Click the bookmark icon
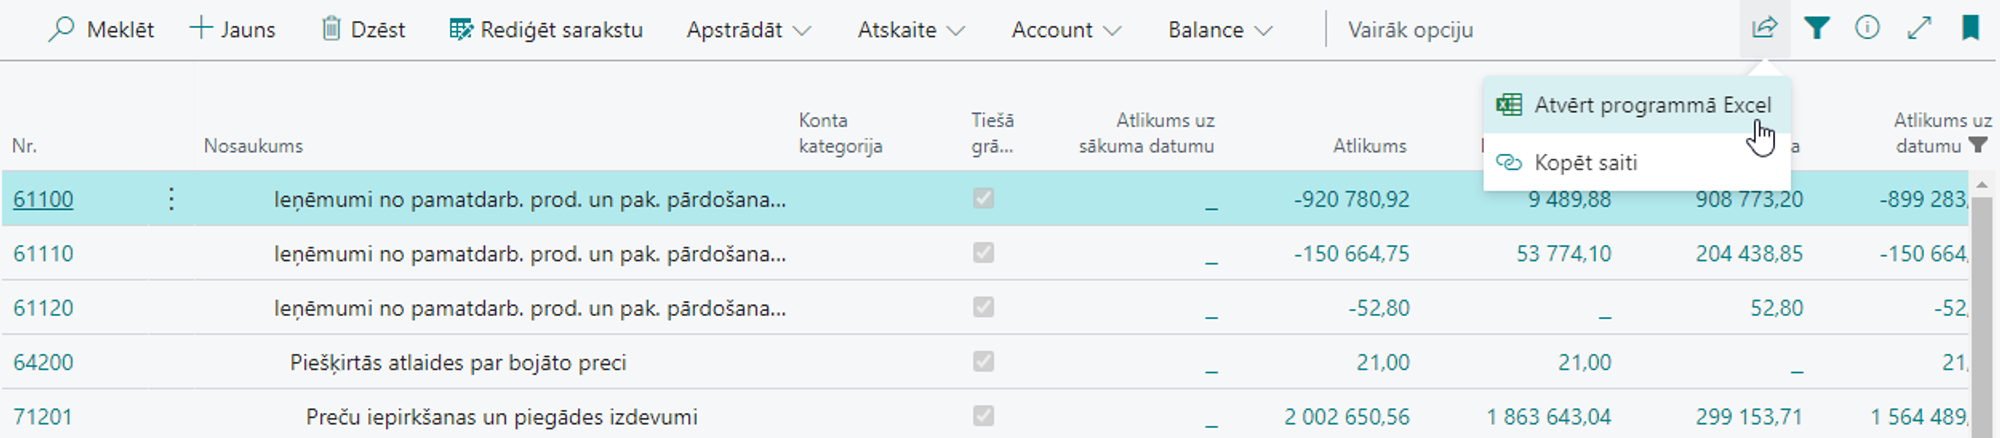This screenshot has height=438, width=2000. pyautogui.click(x=1971, y=28)
